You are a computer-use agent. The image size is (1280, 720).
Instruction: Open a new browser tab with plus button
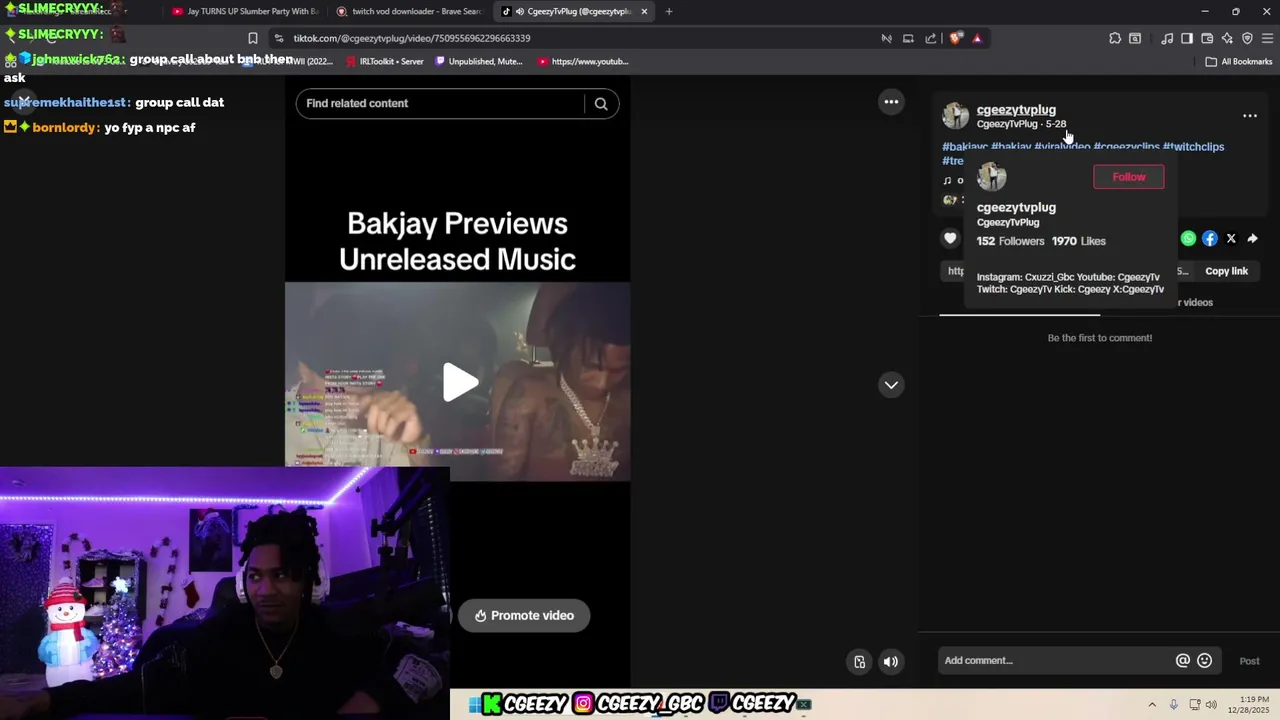tap(669, 12)
